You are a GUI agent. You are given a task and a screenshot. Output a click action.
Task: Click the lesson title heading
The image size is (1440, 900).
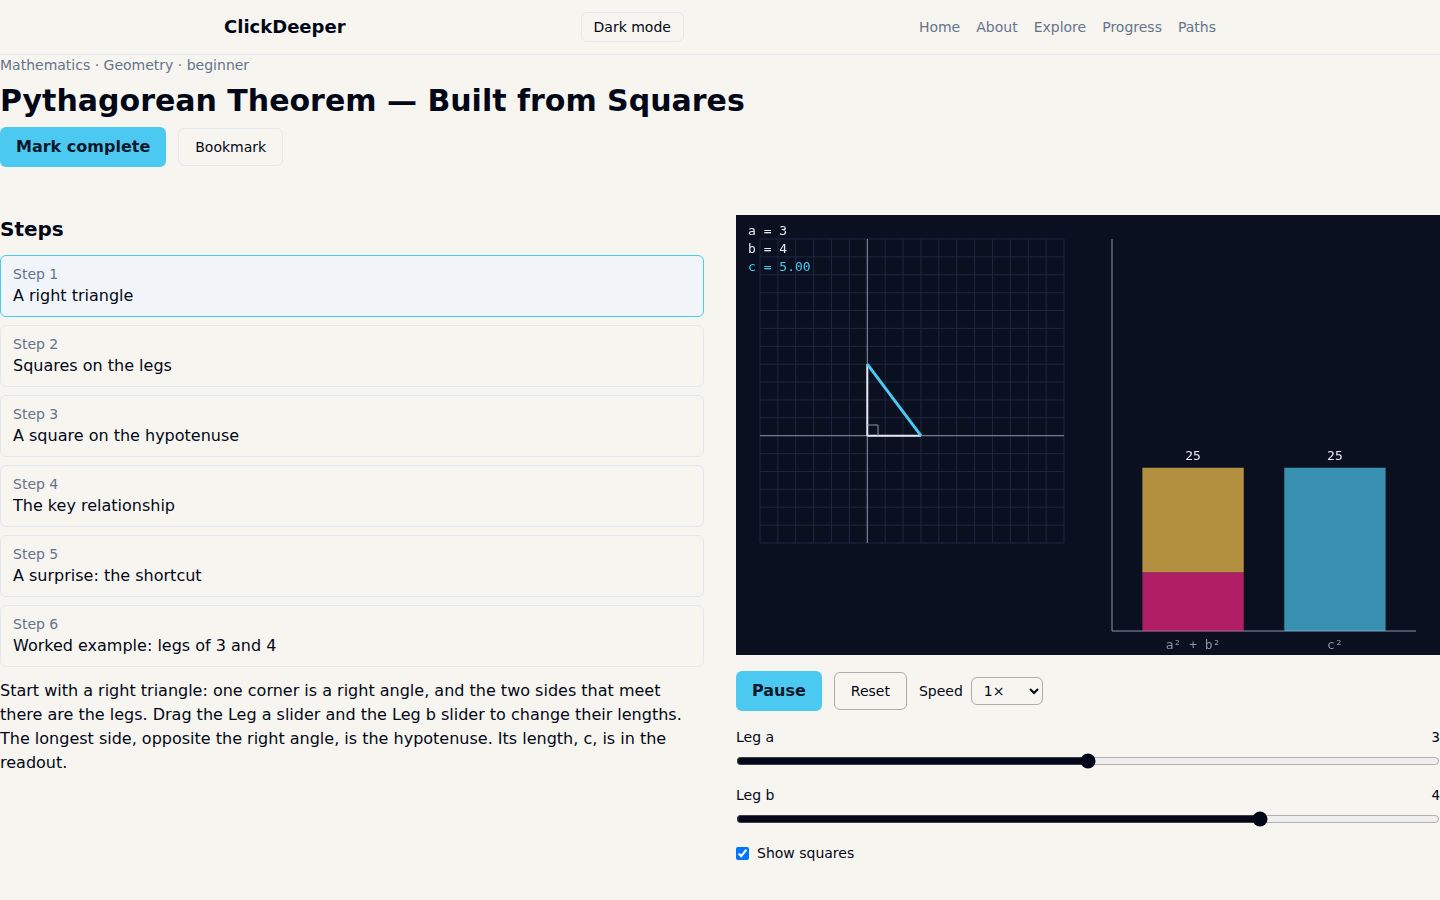(372, 101)
